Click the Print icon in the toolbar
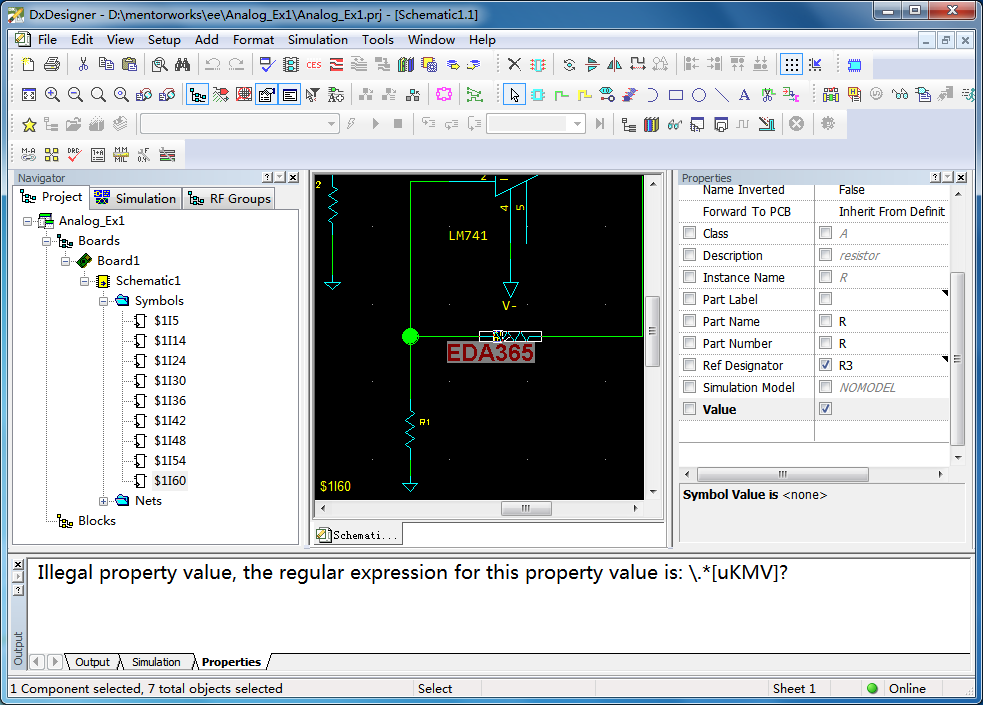983x705 pixels. click(51, 65)
